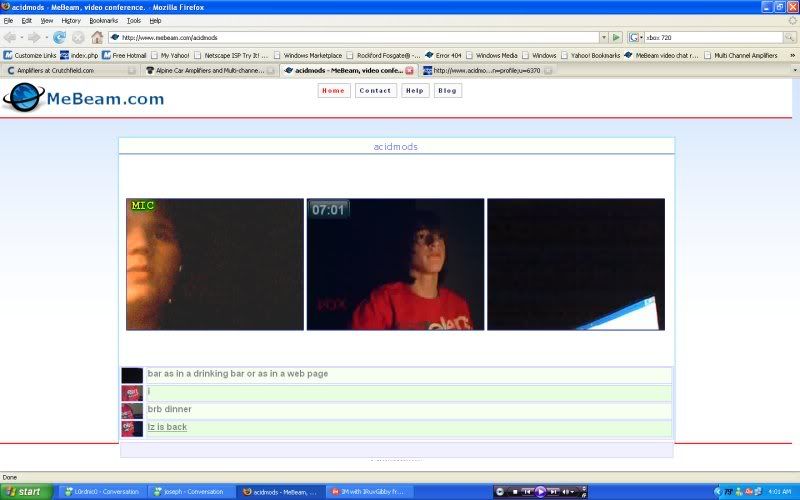Open the Google search engine selector
The height and width of the screenshot is (500, 800).
635,37
